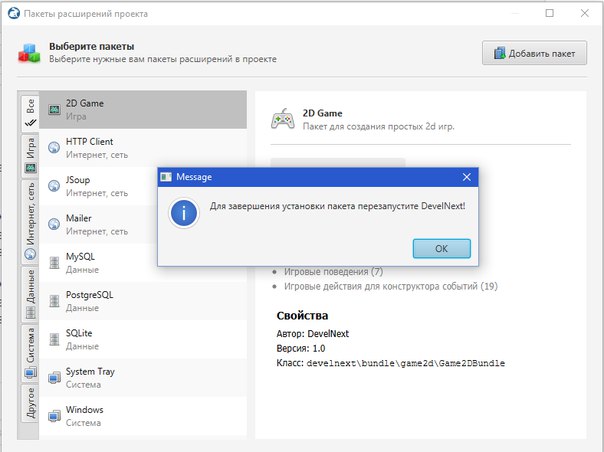Click the app icon in window title bar

tap(14, 13)
